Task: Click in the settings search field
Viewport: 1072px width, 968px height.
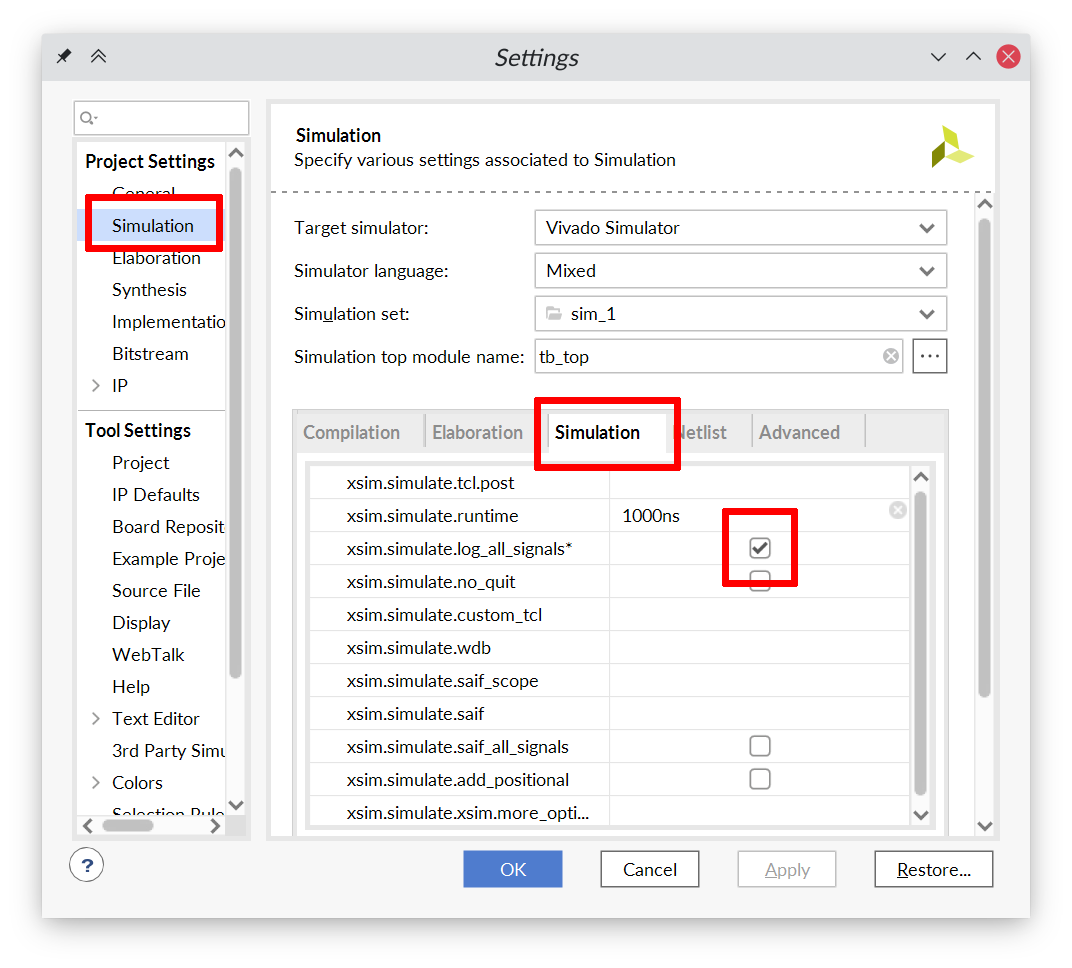Action: coord(161,118)
